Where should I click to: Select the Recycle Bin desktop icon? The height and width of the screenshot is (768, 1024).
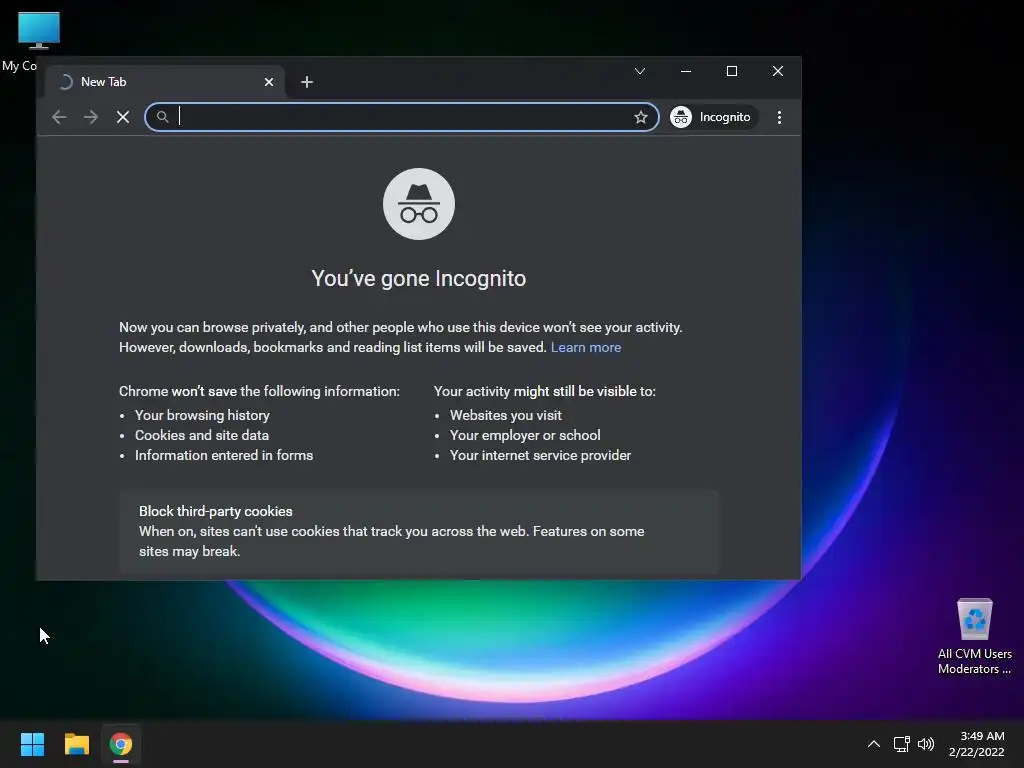click(974, 636)
